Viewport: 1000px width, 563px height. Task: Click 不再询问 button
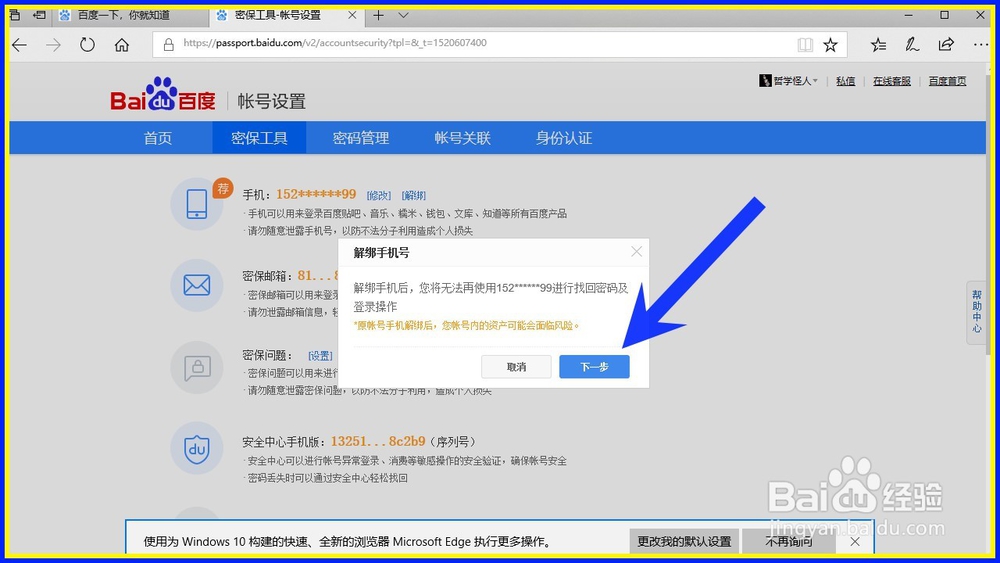pyautogui.click(x=789, y=542)
